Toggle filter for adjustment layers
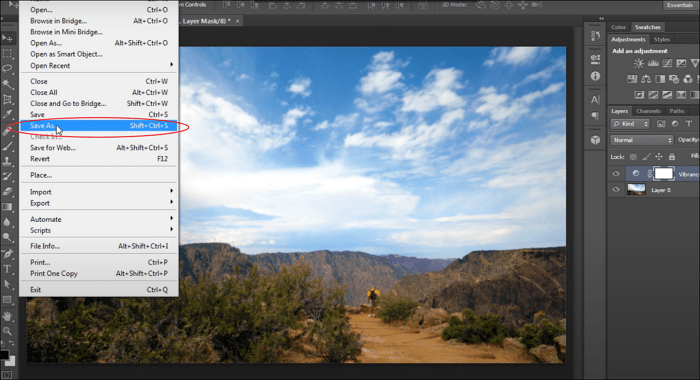Image resolution: width=700 pixels, height=380 pixels. [675, 124]
